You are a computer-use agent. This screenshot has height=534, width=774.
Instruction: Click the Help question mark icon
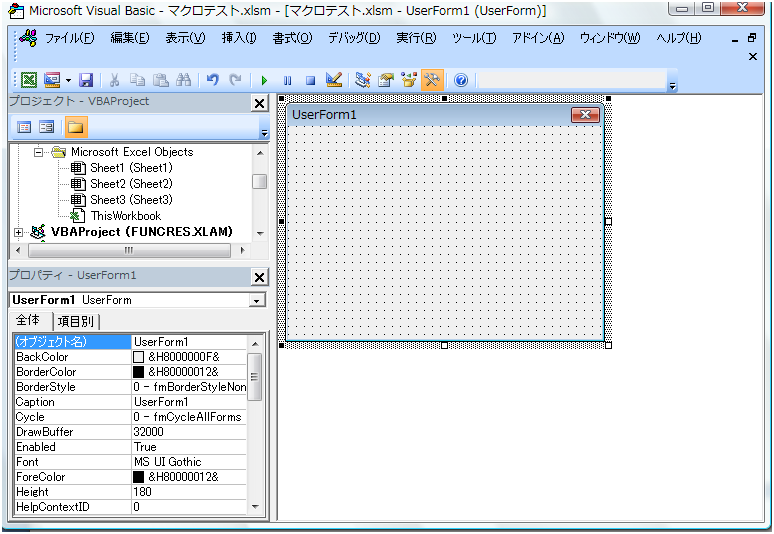(x=461, y=80)
